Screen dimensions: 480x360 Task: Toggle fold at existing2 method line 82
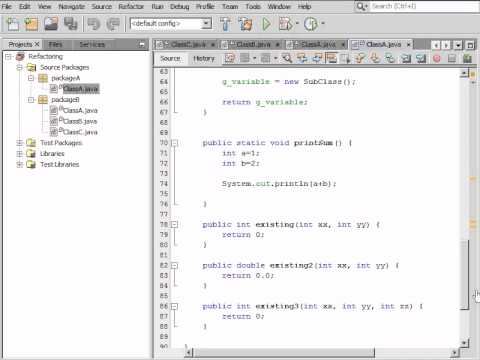(x=174, y=266)
